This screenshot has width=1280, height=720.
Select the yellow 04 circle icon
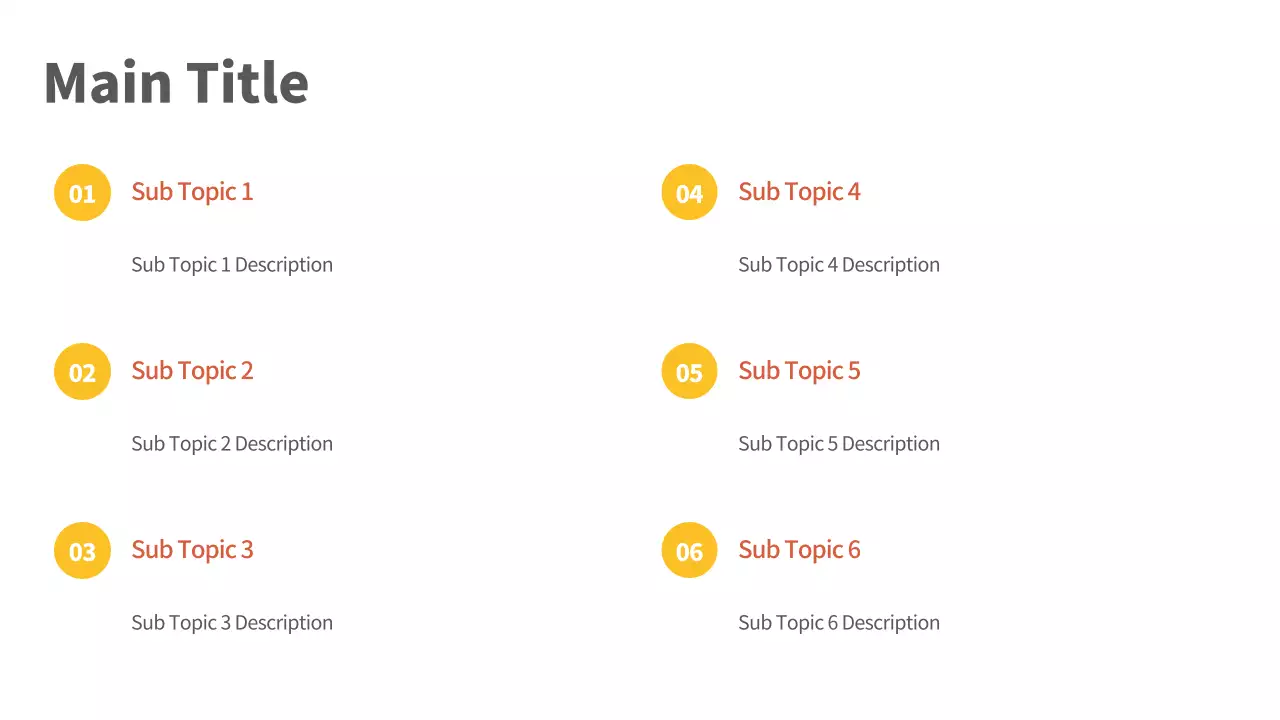[689, 193]
